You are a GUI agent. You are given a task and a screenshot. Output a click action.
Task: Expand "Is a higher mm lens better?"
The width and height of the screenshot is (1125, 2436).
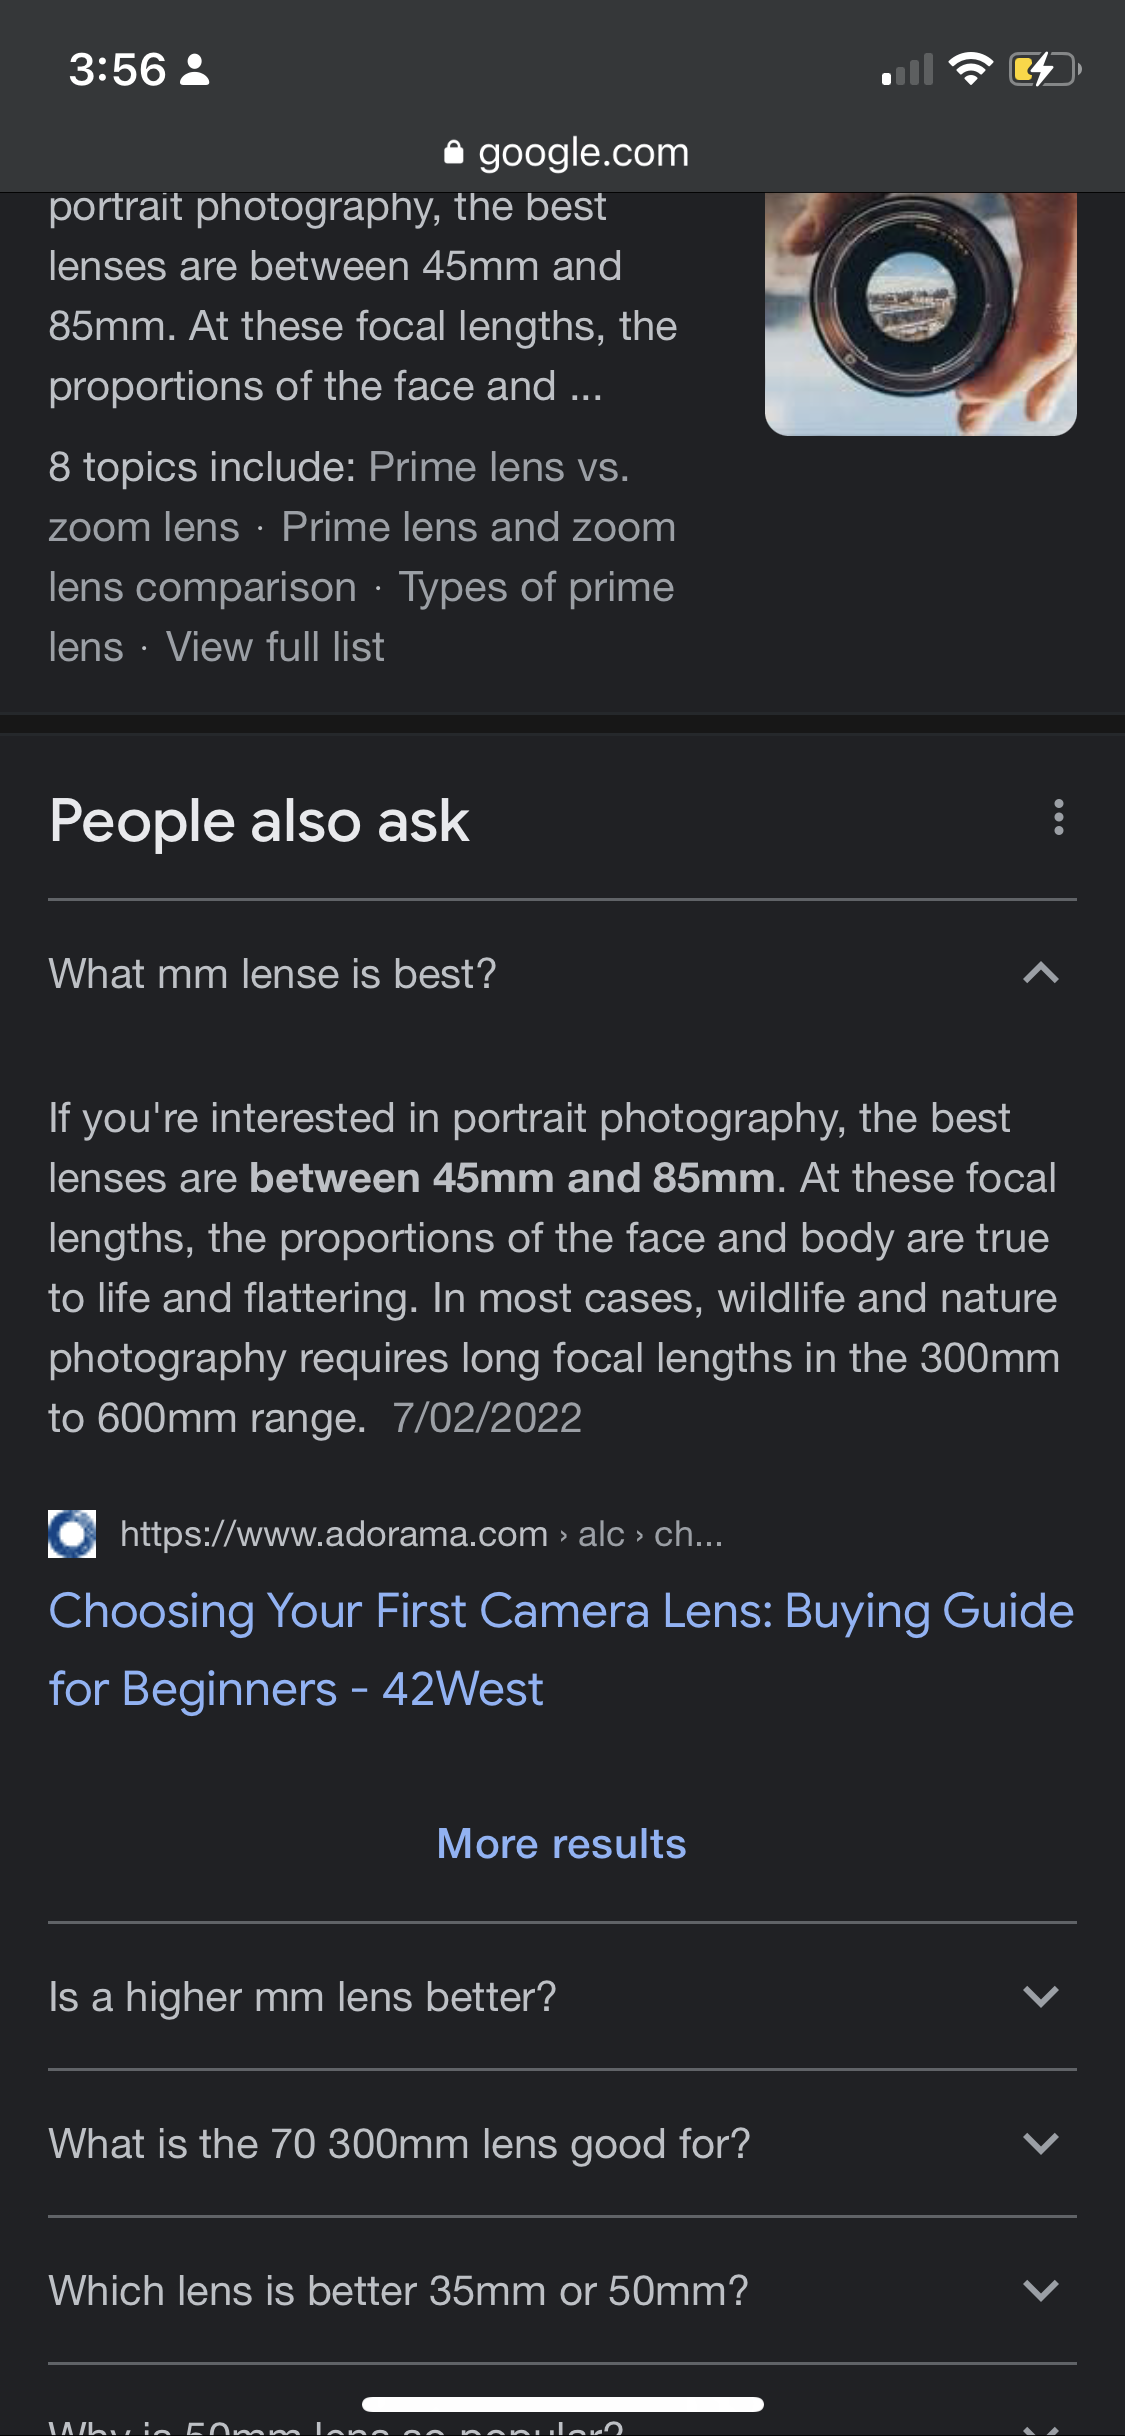pyautogui.click(x=562, y=1996)
